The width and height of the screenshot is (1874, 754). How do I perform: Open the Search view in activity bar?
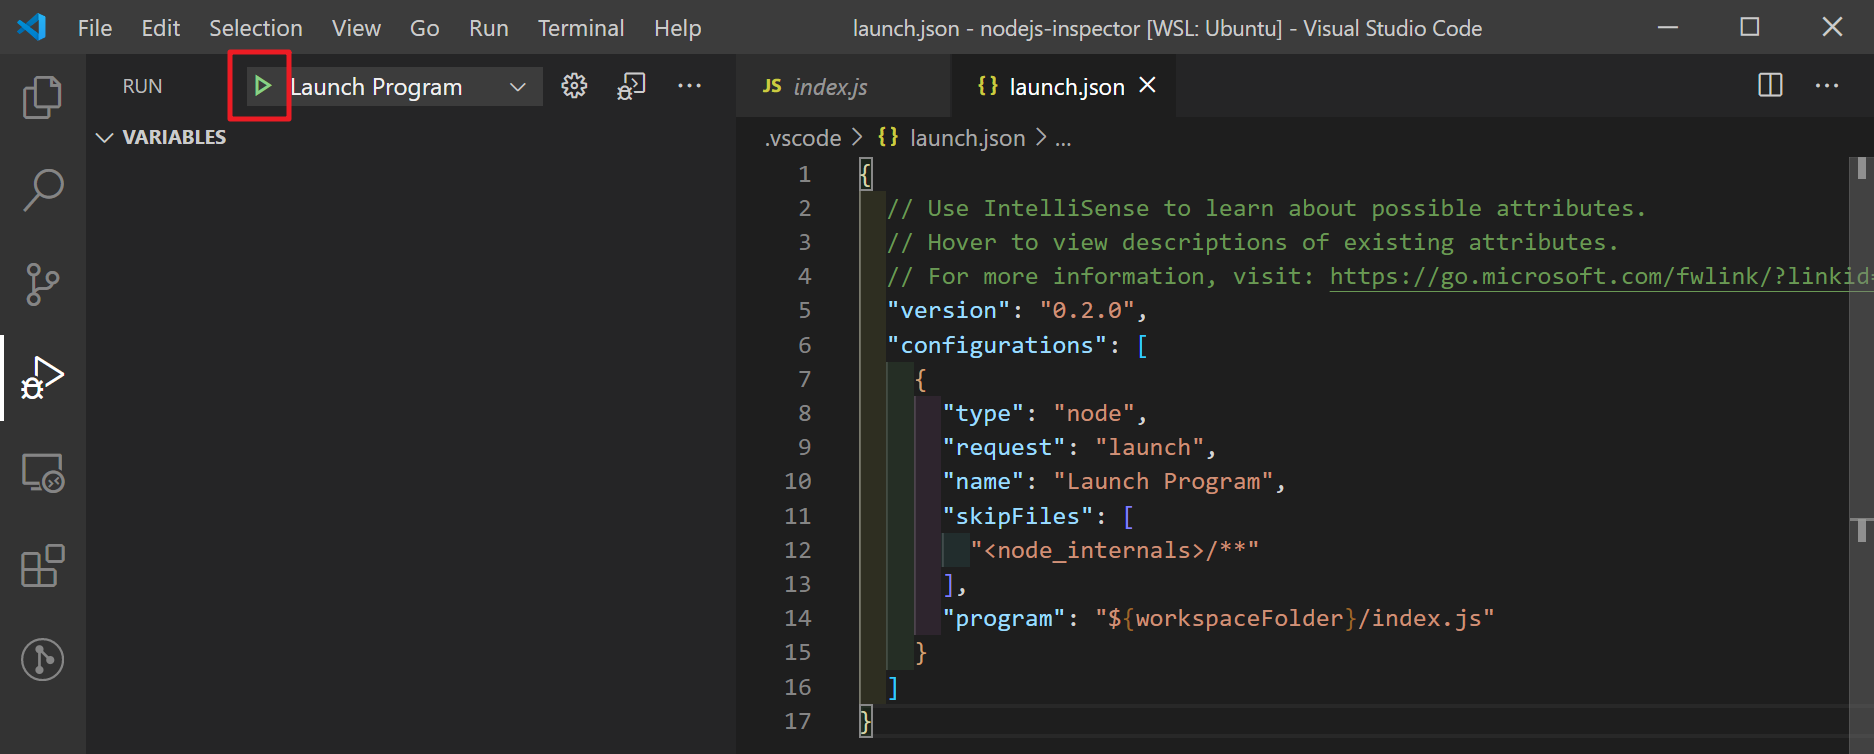(x=42, y=189)
